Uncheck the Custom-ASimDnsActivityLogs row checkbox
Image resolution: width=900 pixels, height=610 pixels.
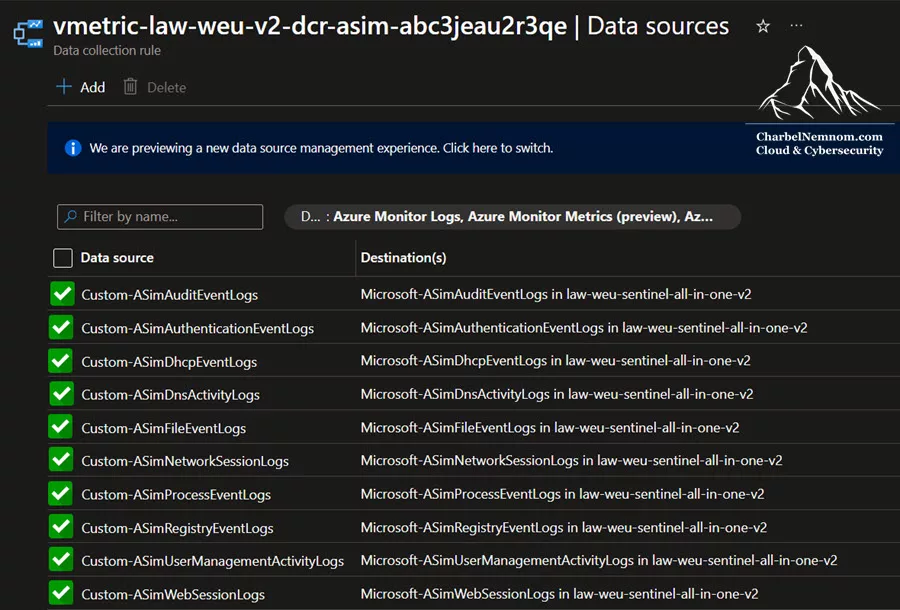(x=61, y=394)
